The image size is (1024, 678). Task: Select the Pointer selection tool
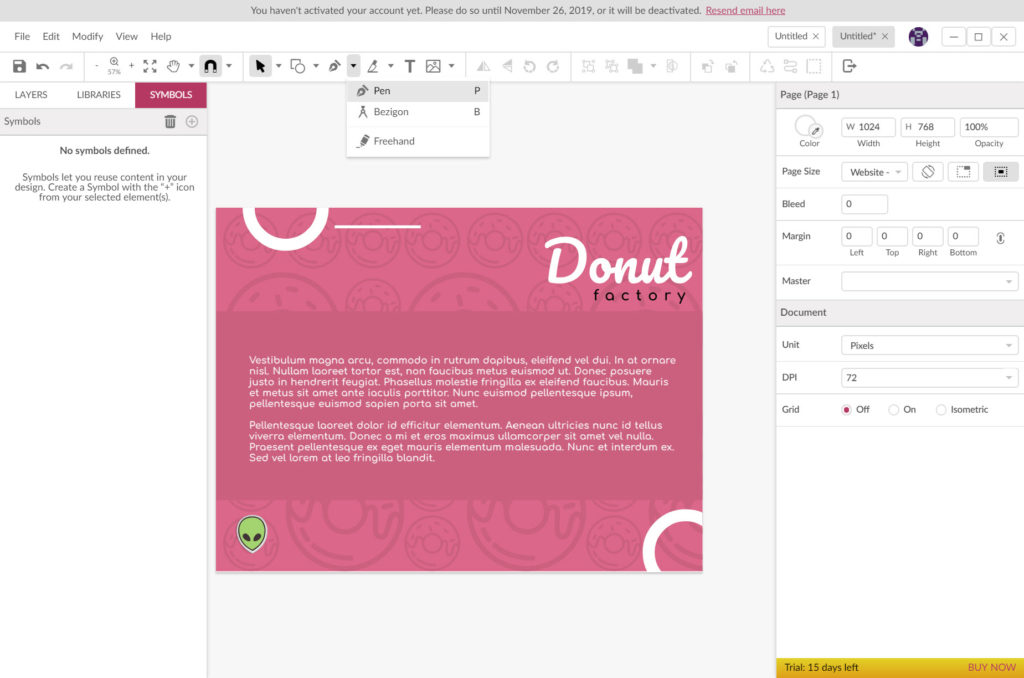tap(260, 66)
